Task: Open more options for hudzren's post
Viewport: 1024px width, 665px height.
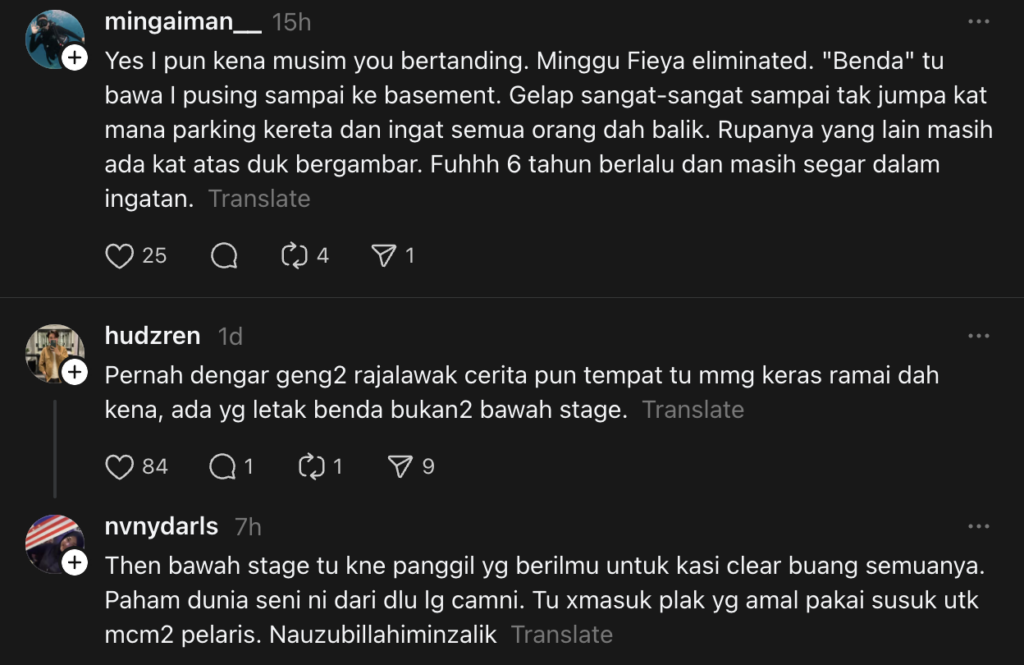Action: [x=978, y=336]
